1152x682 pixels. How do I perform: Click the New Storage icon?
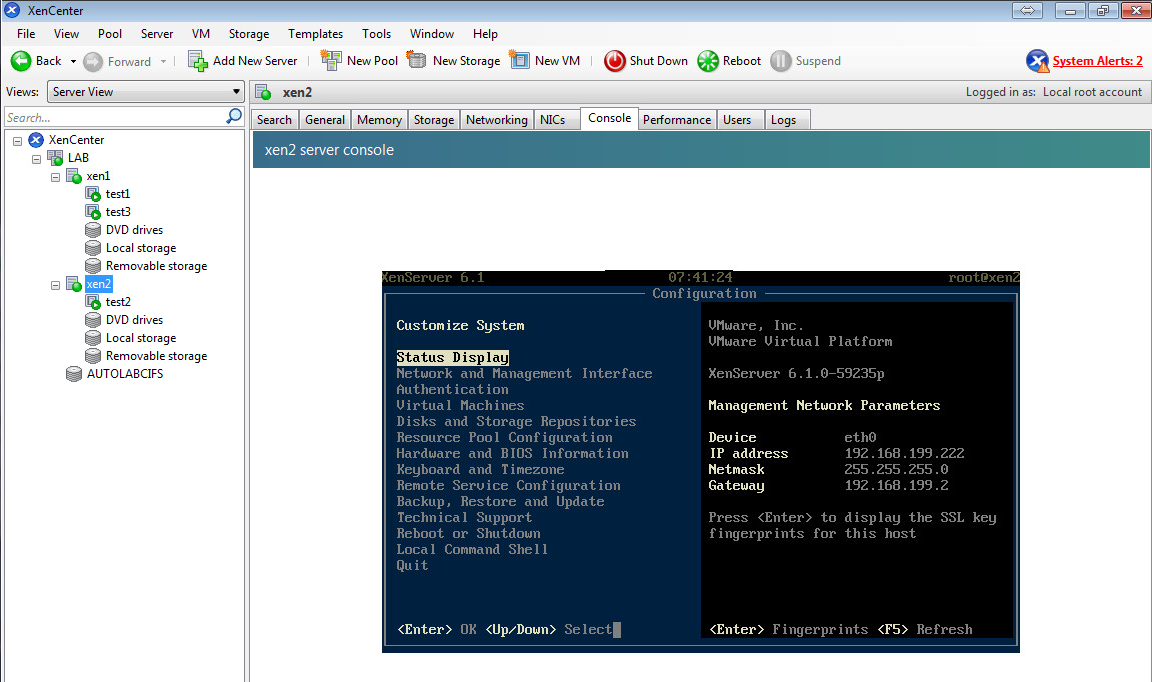point(417,61)
